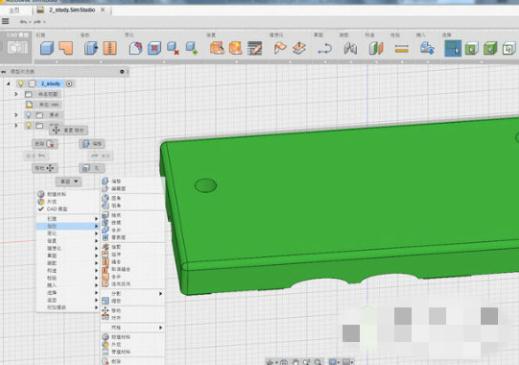Screen dimensions: 519x365
Task: Open the dropdown button beneath the marking menu
Action: (69, 181)
